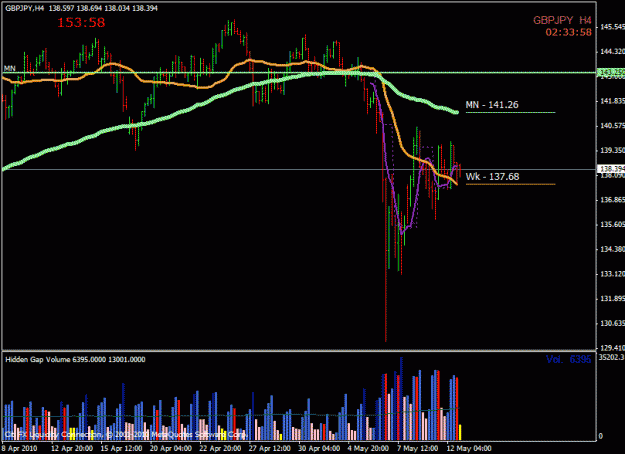
Task: Click the 139.350 price axis value
Action: point(612,151)
